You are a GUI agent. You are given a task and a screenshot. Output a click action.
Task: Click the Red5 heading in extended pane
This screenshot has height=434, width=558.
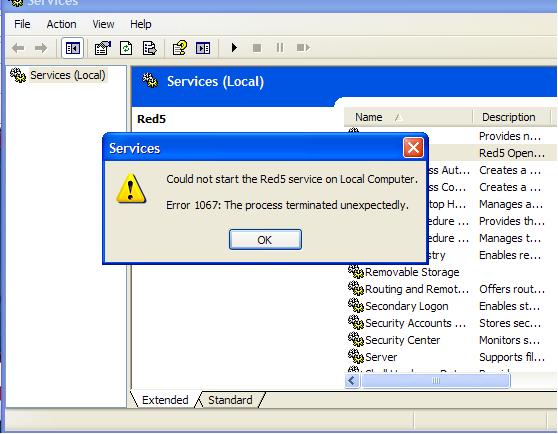click(x=151, y=119)
